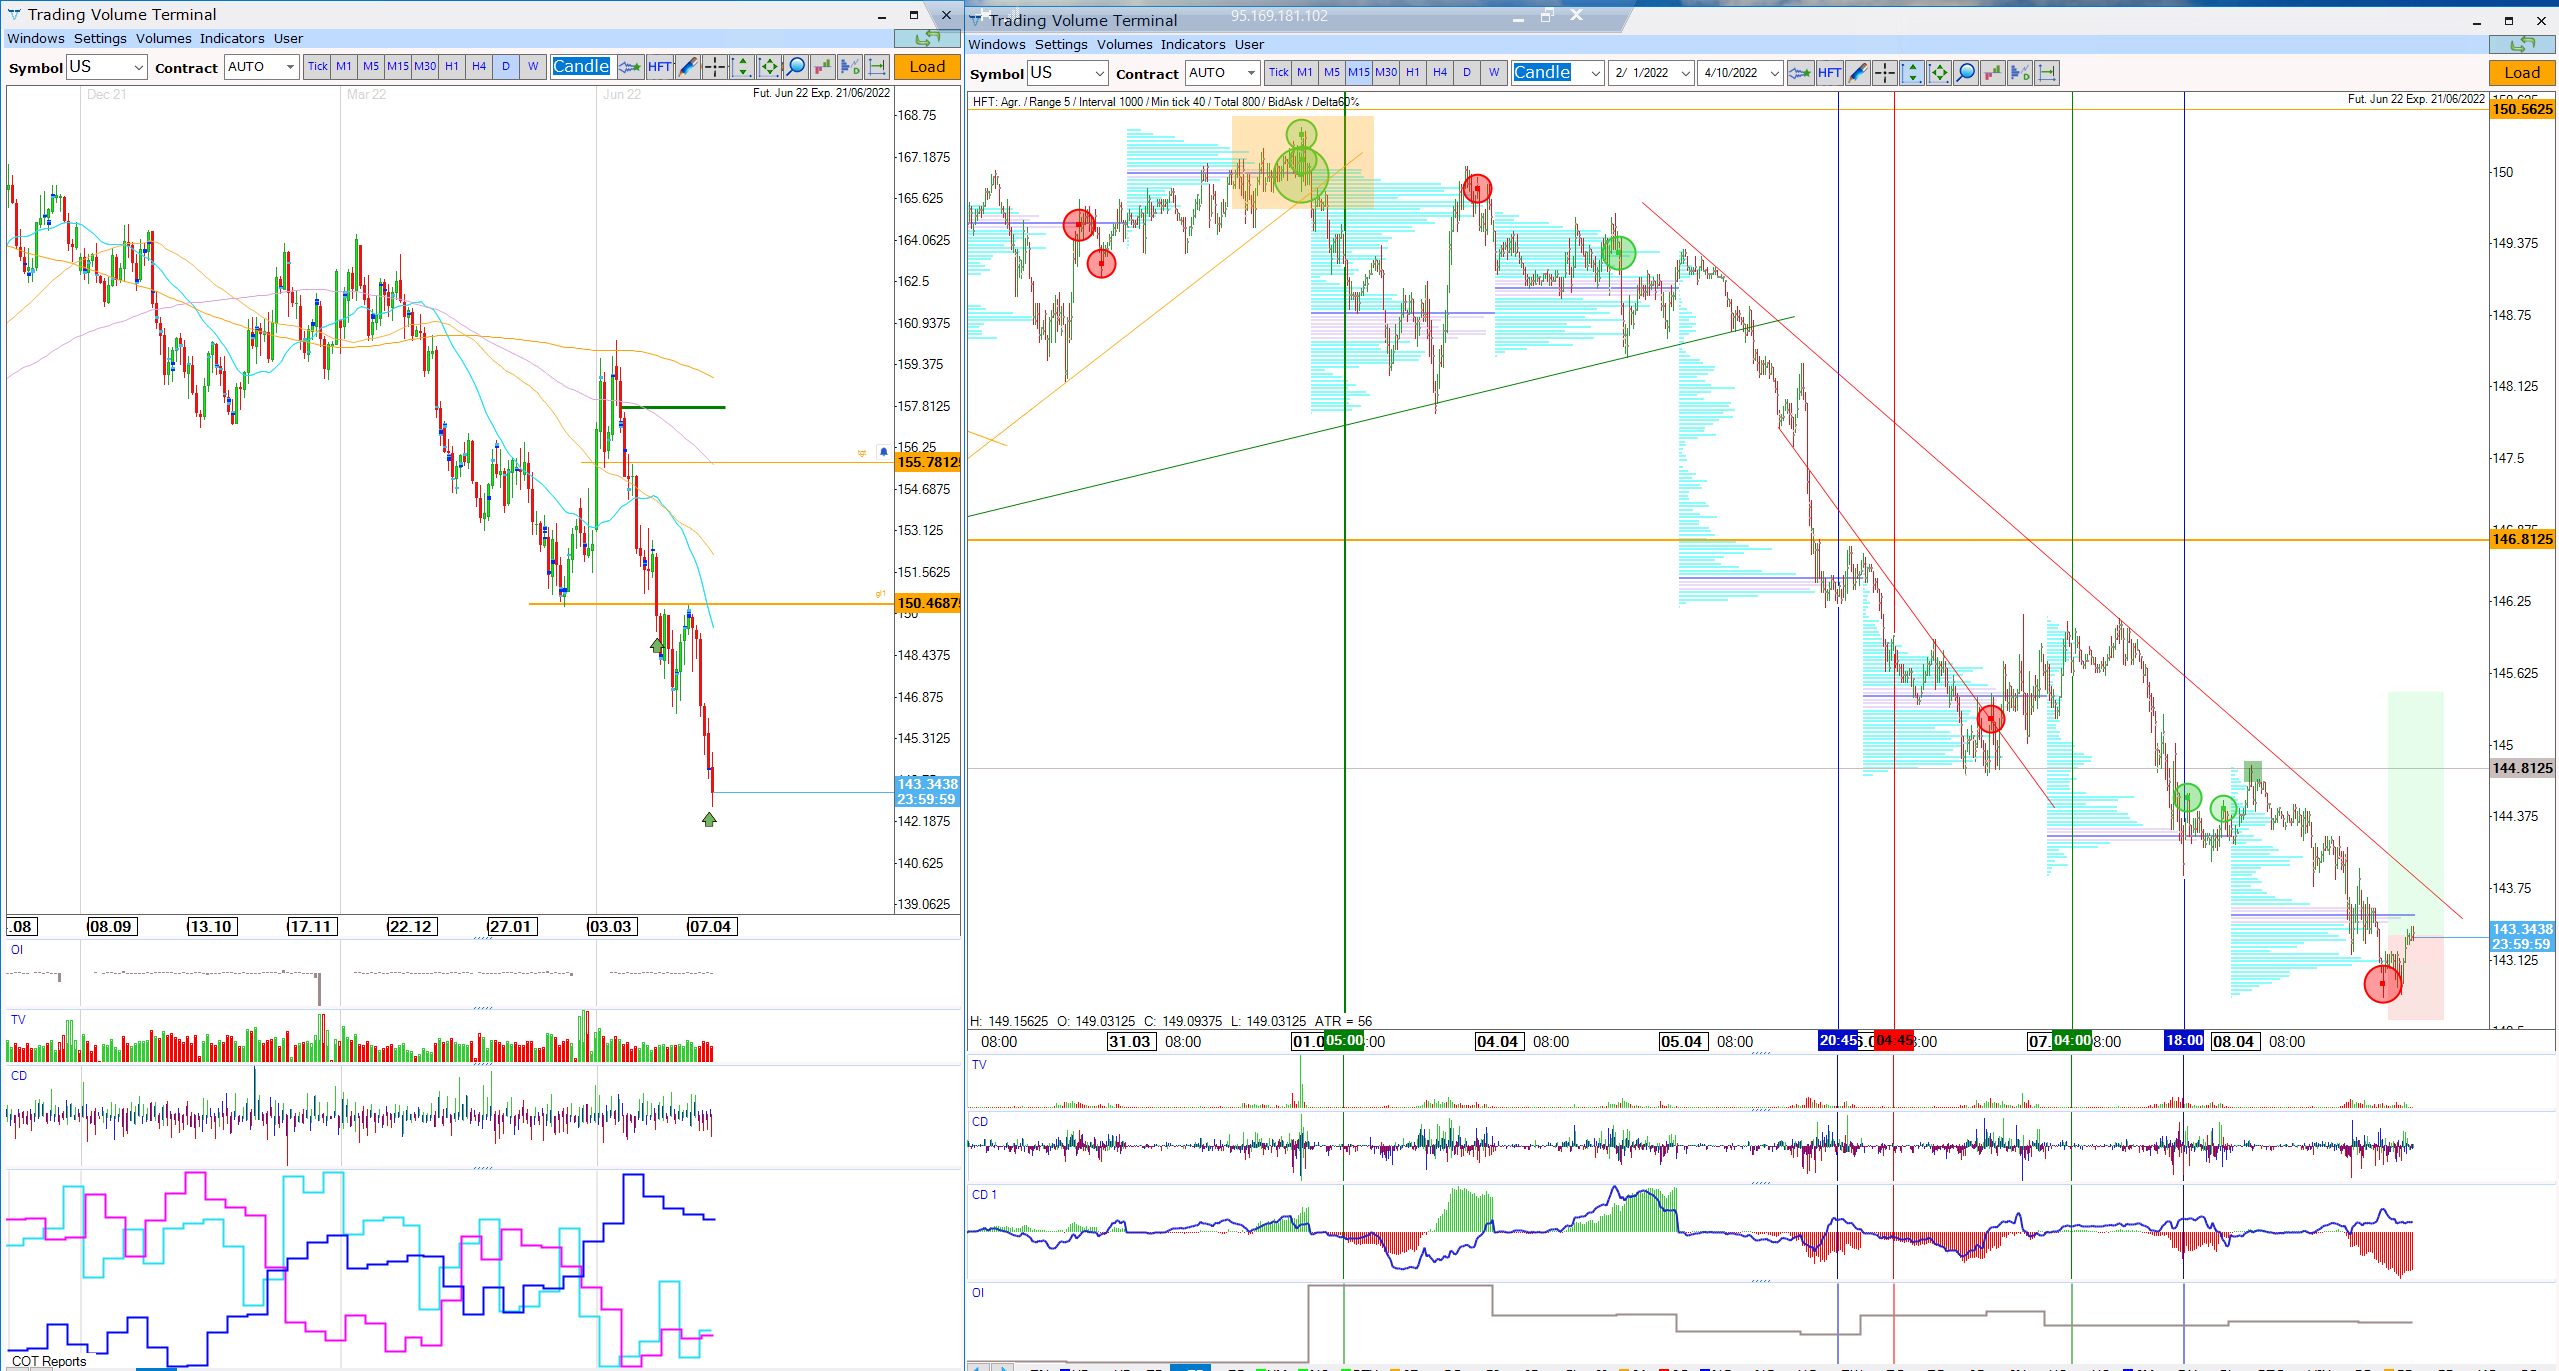Open Indicators menu in right window

1193,45
